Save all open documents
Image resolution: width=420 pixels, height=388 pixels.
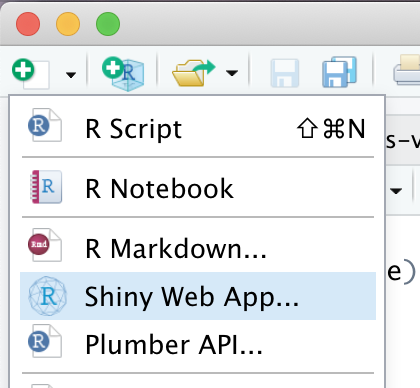coord(339,72)
